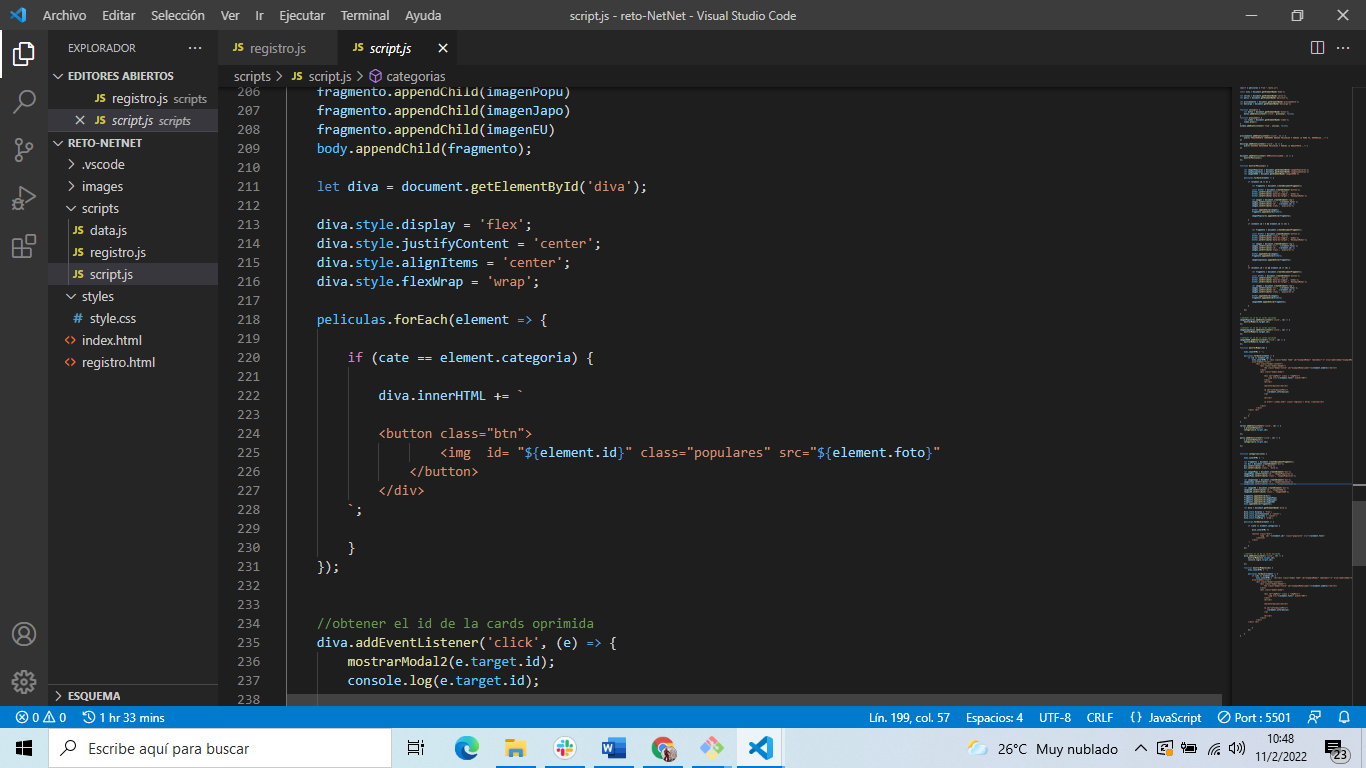The height and width of the screenshot is (768, 1366).
Task: Open Task View on the taskbar
Action: click(416, 748)
